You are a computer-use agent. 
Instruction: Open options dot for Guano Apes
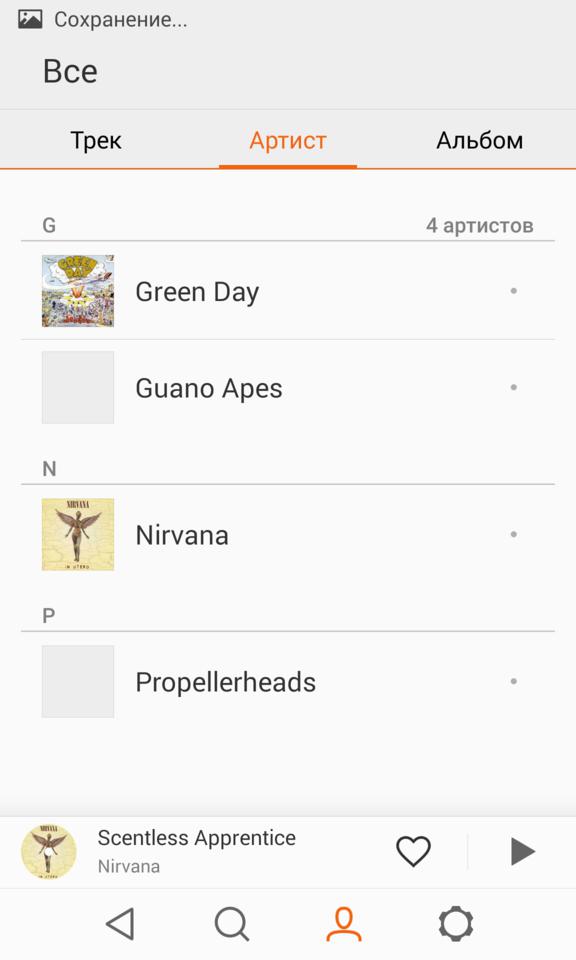tap(514, 387)
